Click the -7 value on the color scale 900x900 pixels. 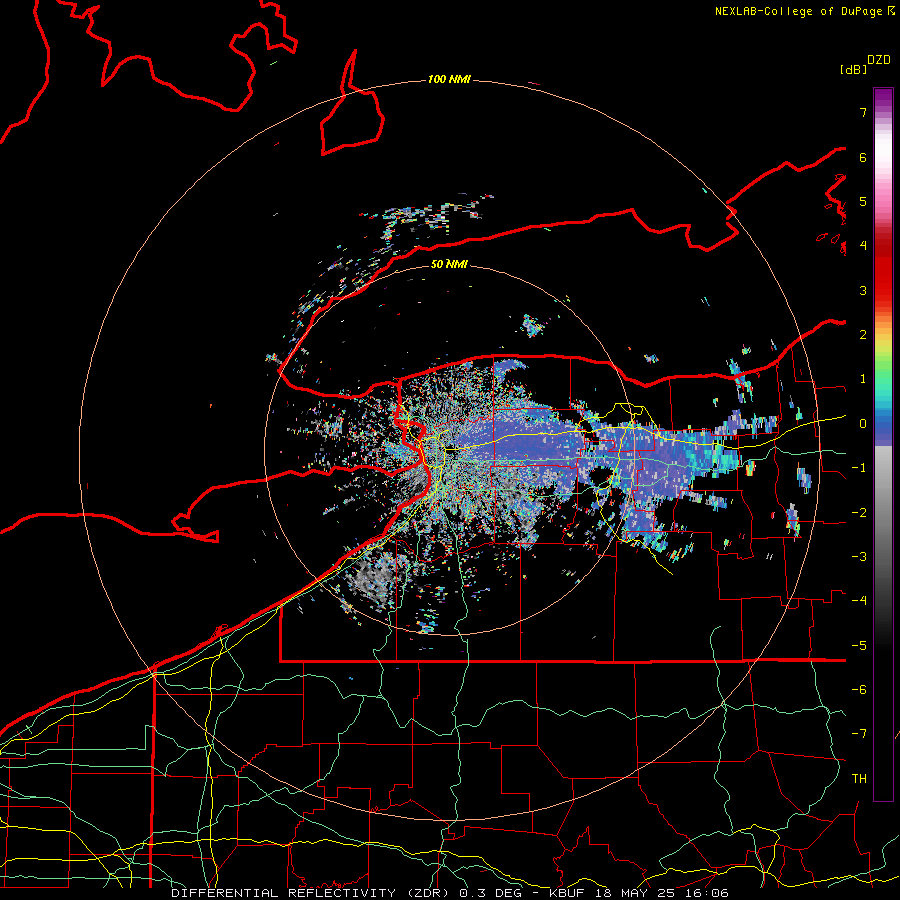859,734
